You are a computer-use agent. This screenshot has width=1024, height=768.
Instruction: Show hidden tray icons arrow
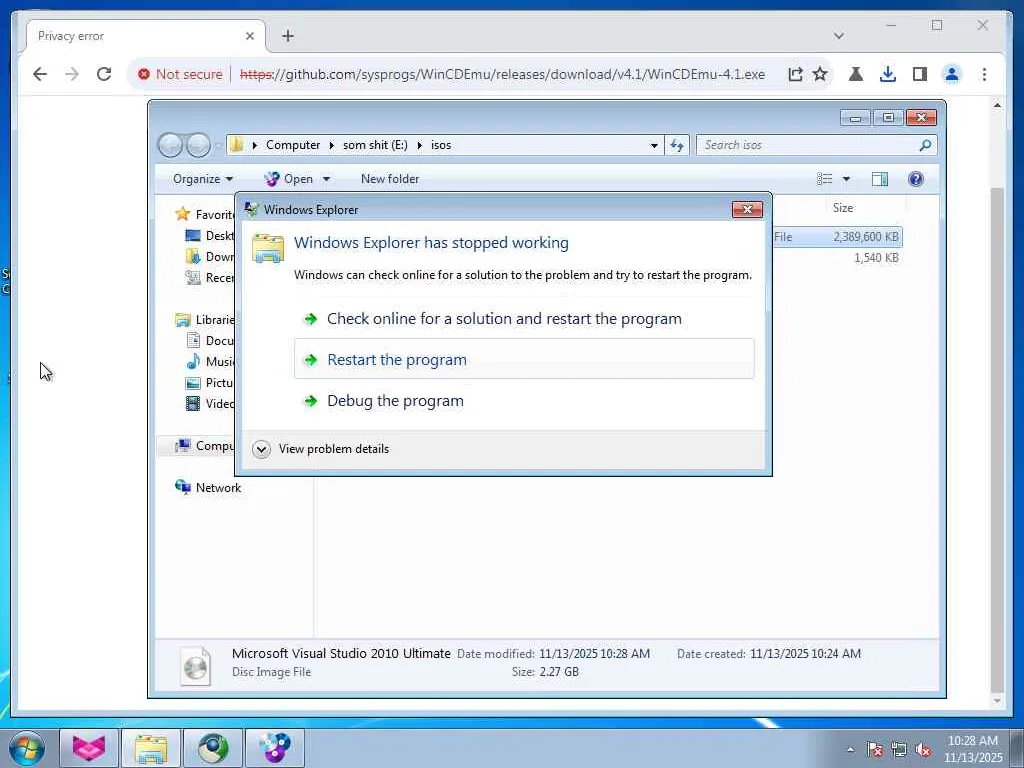[x=850, y=750]
